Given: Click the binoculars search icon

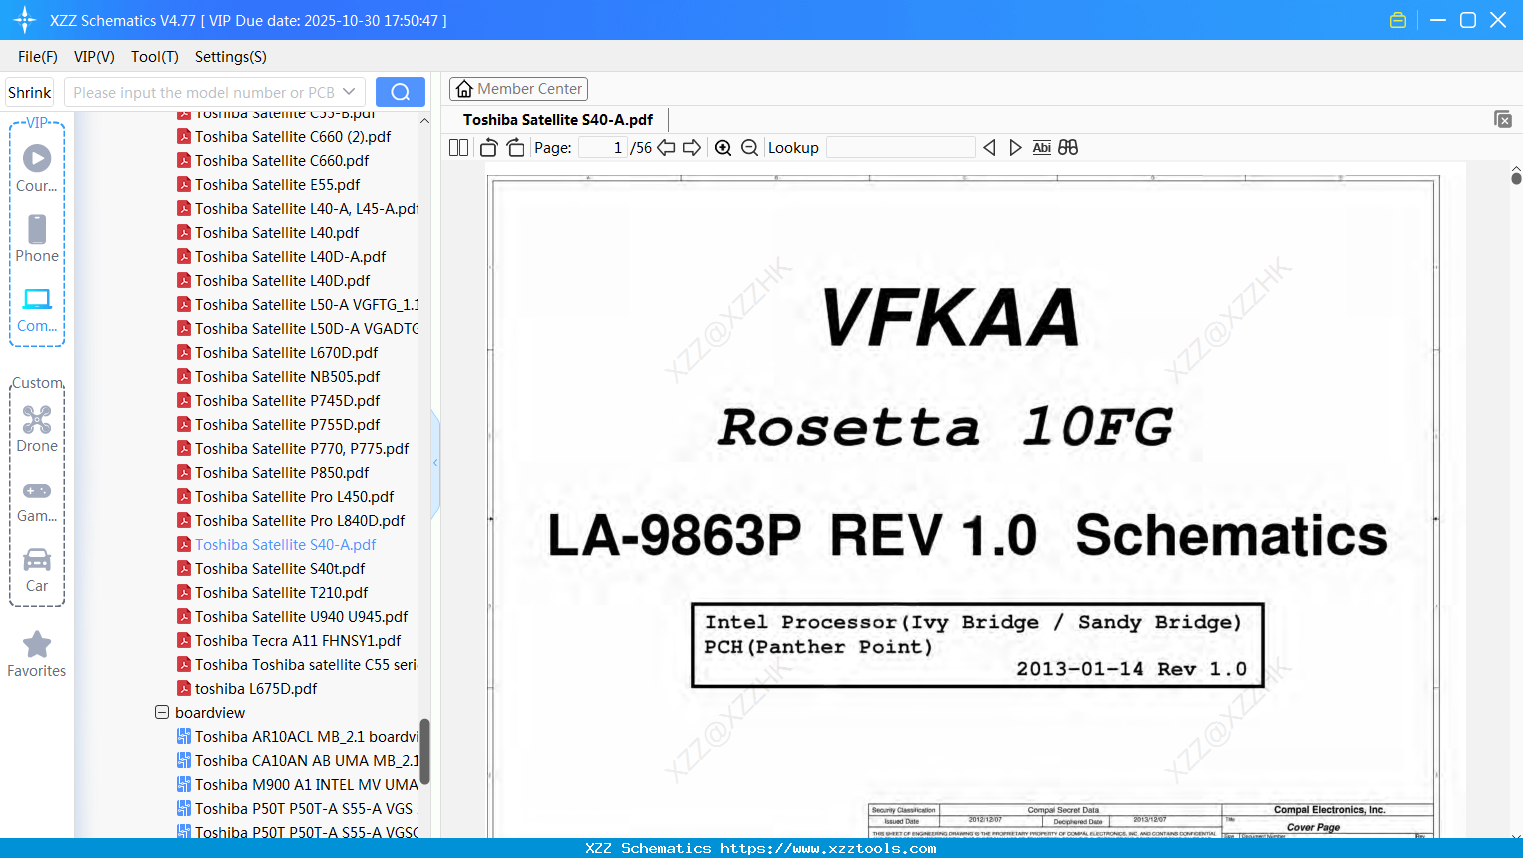Looking at the screenshot, I should [1068, 148].
